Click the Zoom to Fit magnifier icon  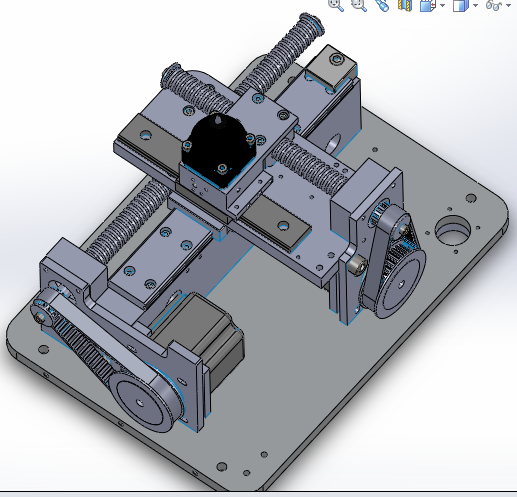coord(336,5)
